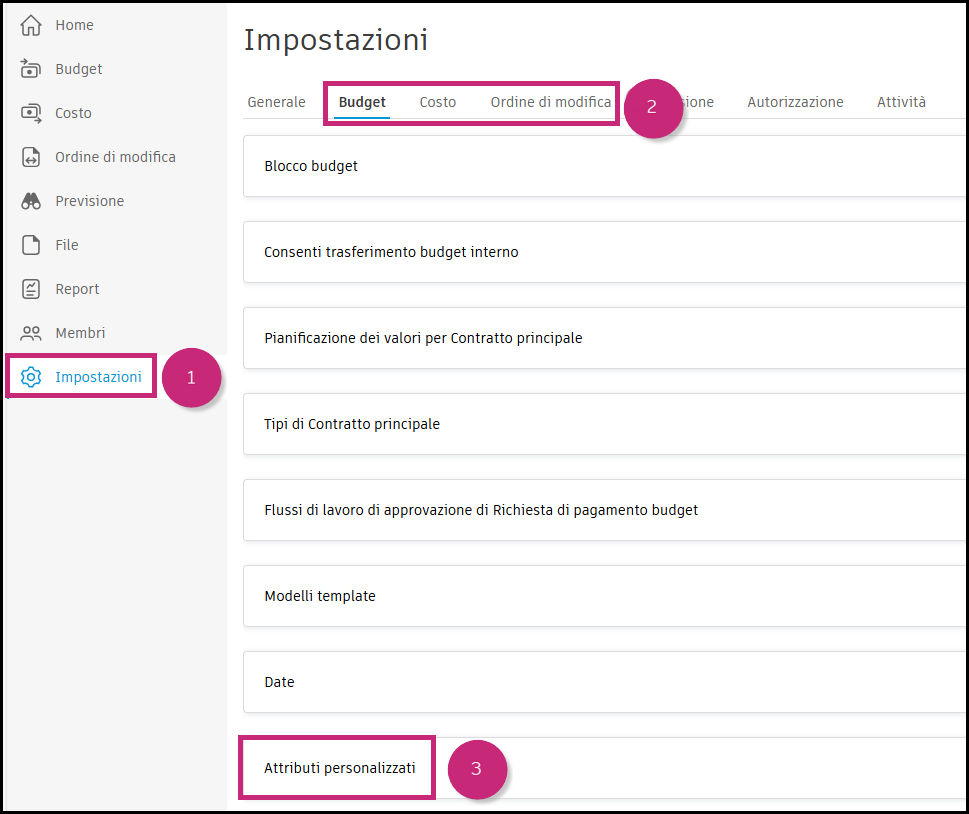Open the Consenti trasferimento budget interno section

pos(390,252)
